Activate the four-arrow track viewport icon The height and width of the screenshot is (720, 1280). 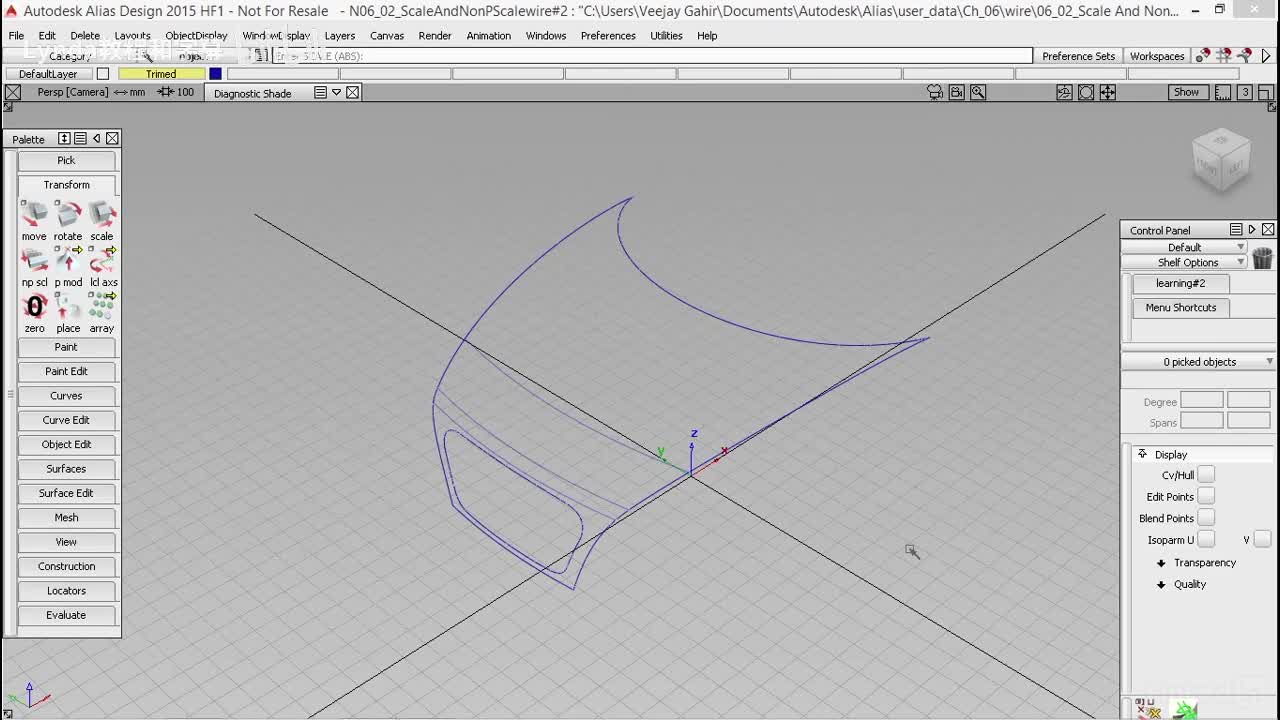(x=1108, y=92)
